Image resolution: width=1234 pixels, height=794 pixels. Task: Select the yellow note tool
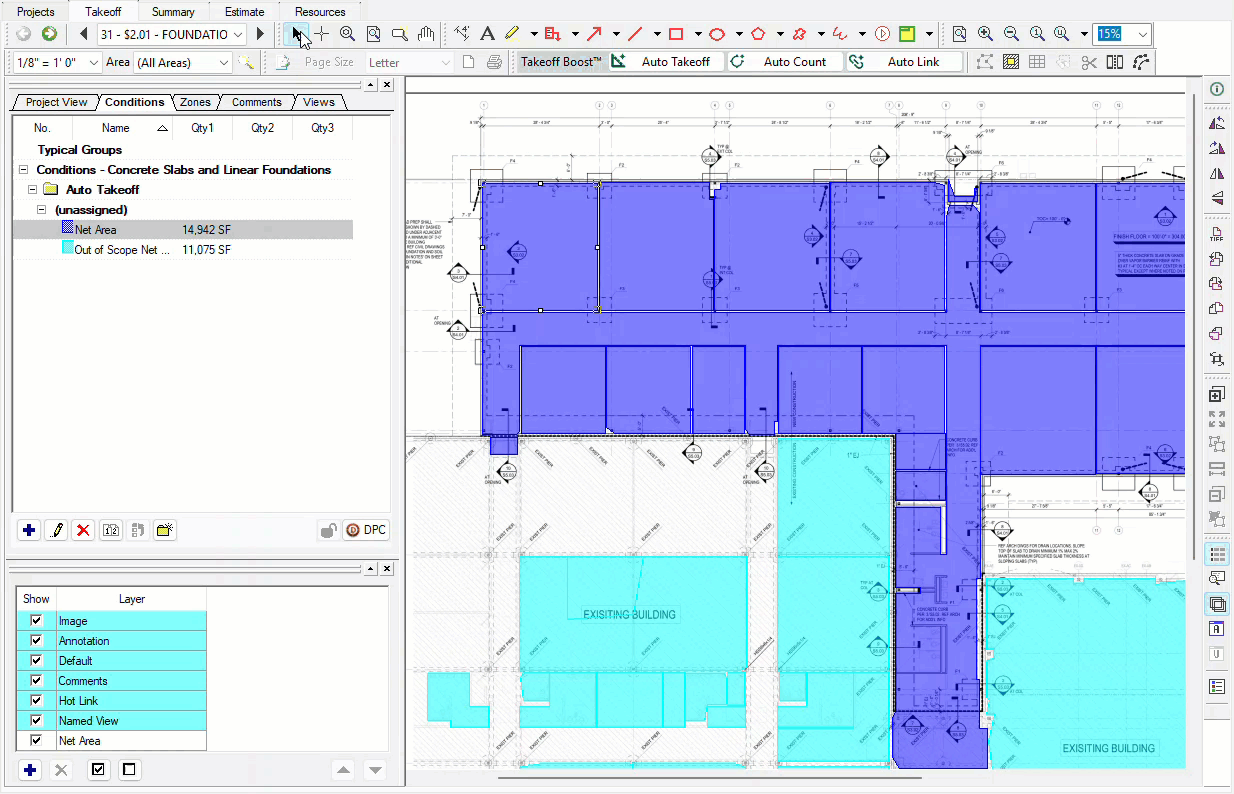[907, 34]
